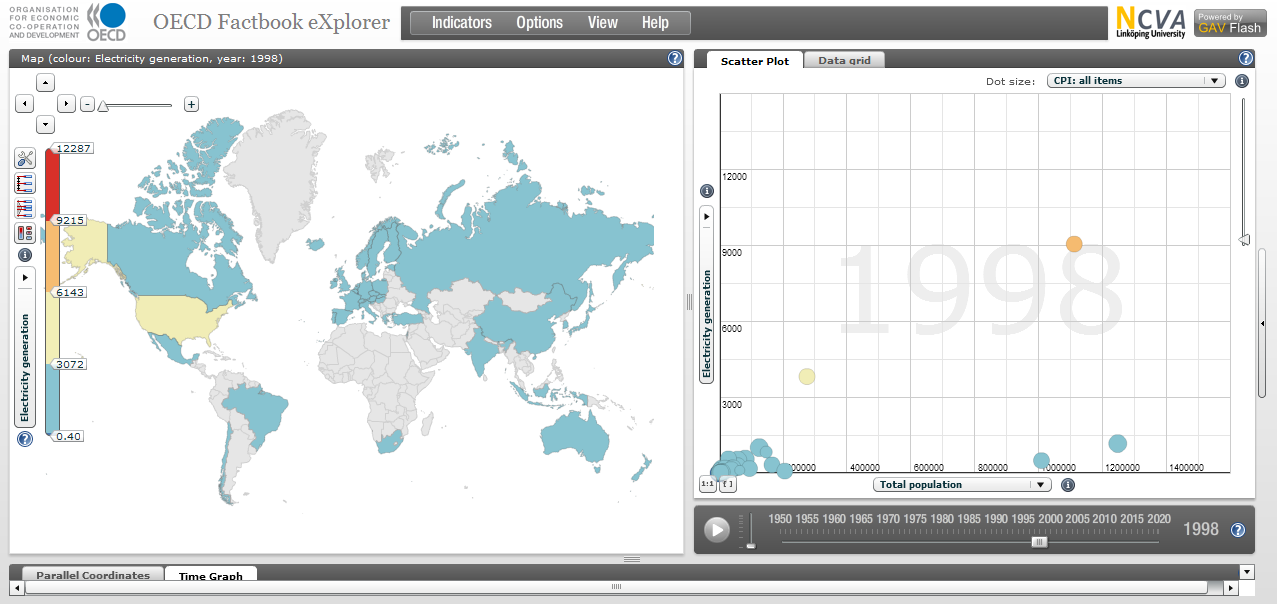Pan the map right with the right arrow
Image resolution: width=1277 pixels, height=604 pixels.
click(x=66, y=104)
